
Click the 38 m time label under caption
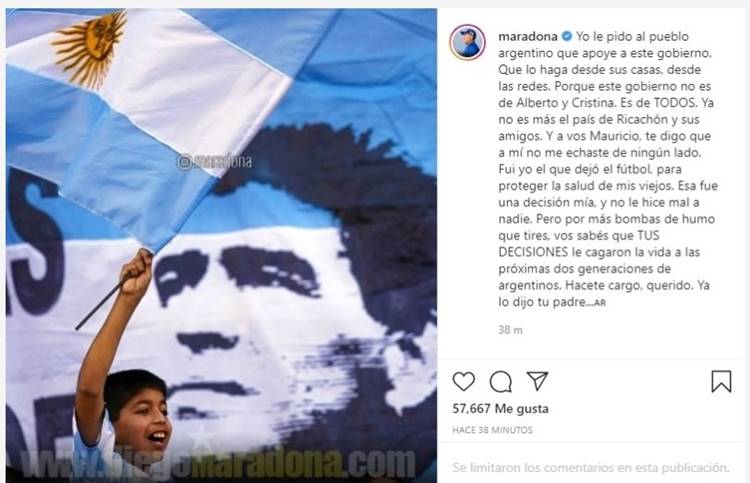click(510, 330)
